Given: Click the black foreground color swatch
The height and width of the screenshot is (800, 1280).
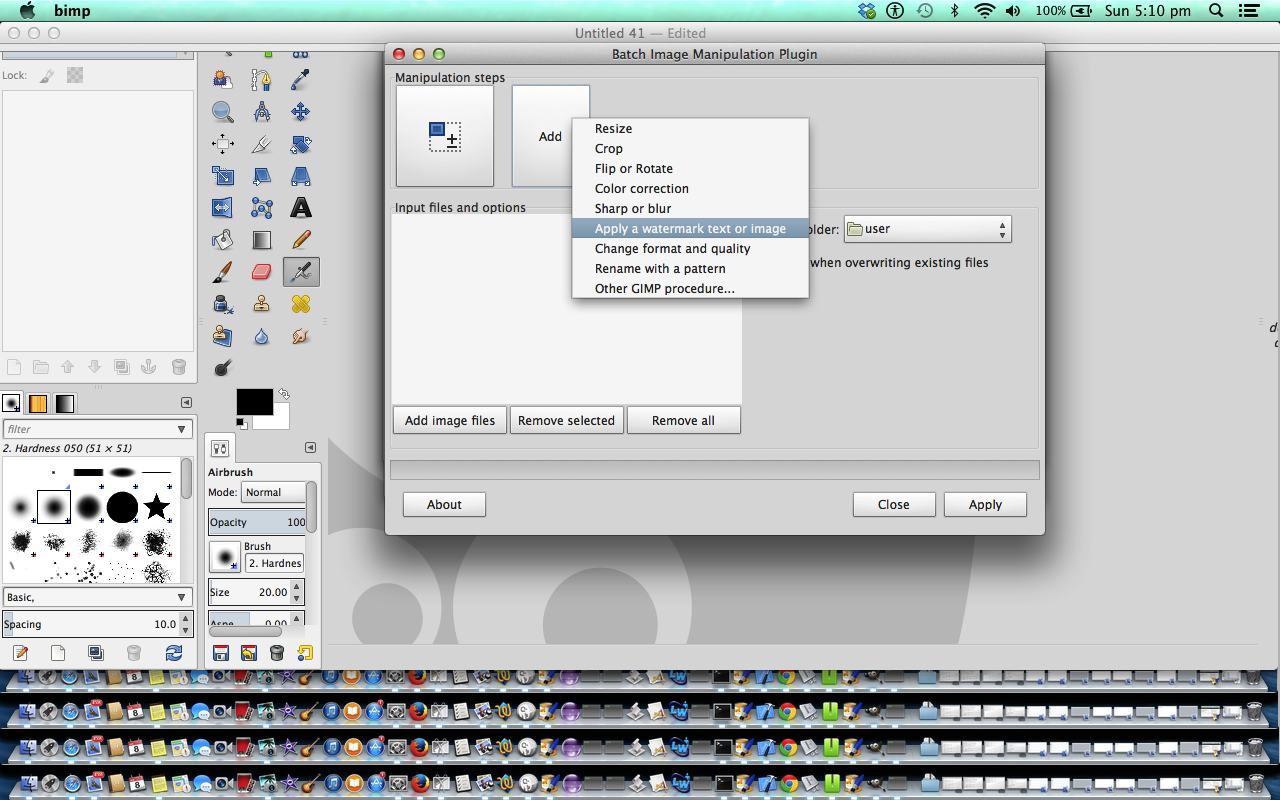Looking at the screenshot, I should (254, 402).
